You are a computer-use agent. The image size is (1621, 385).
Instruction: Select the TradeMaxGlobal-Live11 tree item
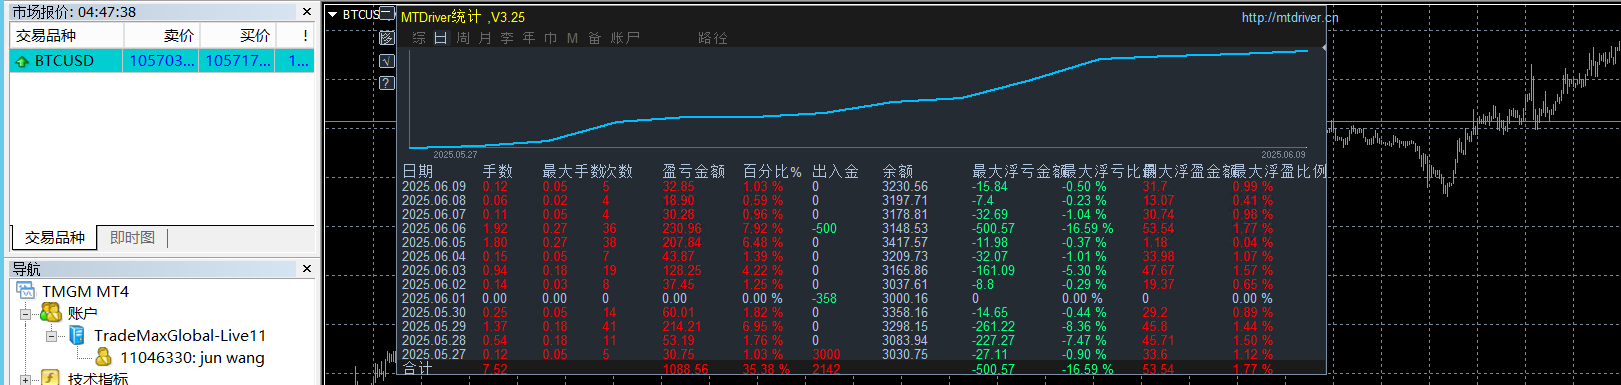point(180,336)
